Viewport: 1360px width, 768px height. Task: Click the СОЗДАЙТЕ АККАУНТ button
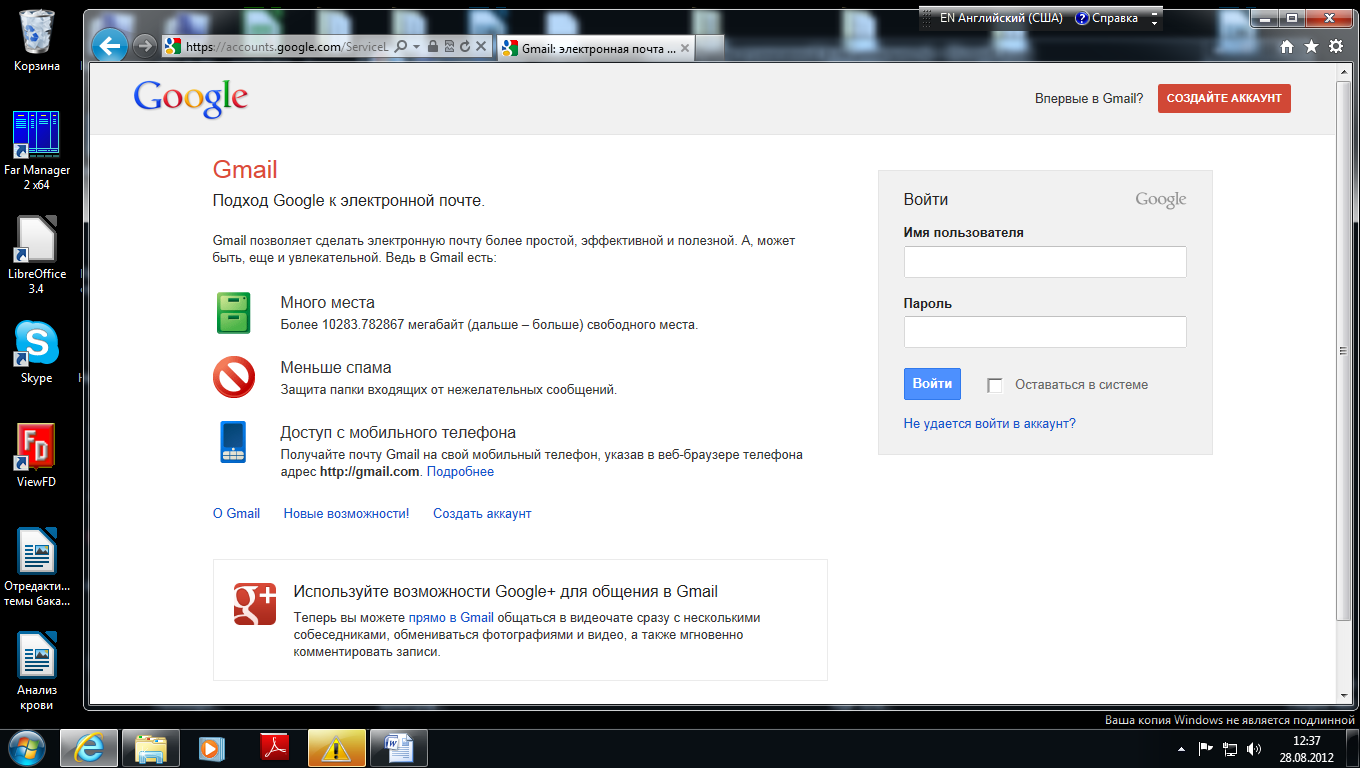1224,98
